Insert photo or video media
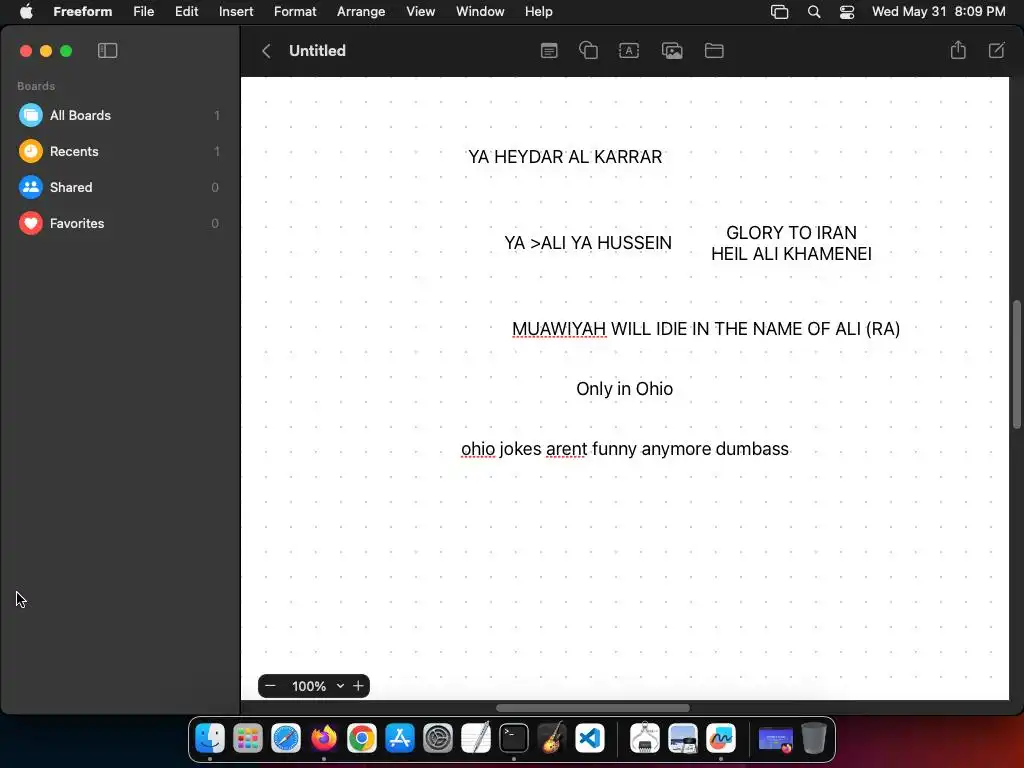Viewport: 1024px width, 768px height. point(672,51)
